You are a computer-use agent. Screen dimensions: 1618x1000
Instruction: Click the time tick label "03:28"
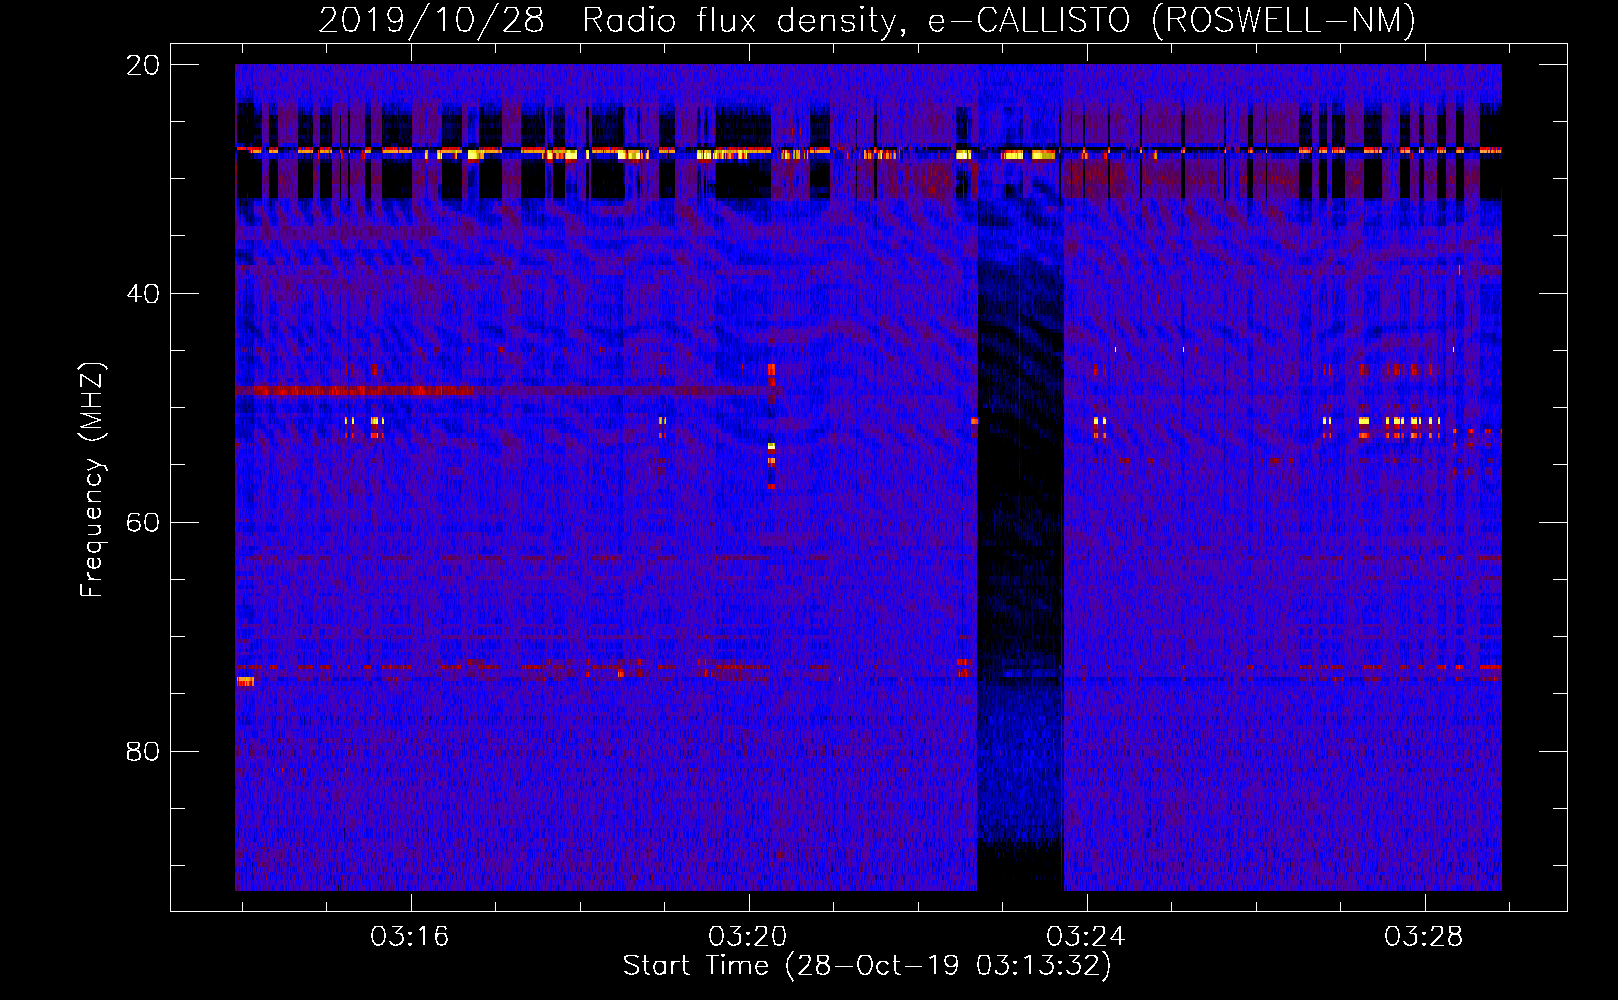pos(1424,937)
